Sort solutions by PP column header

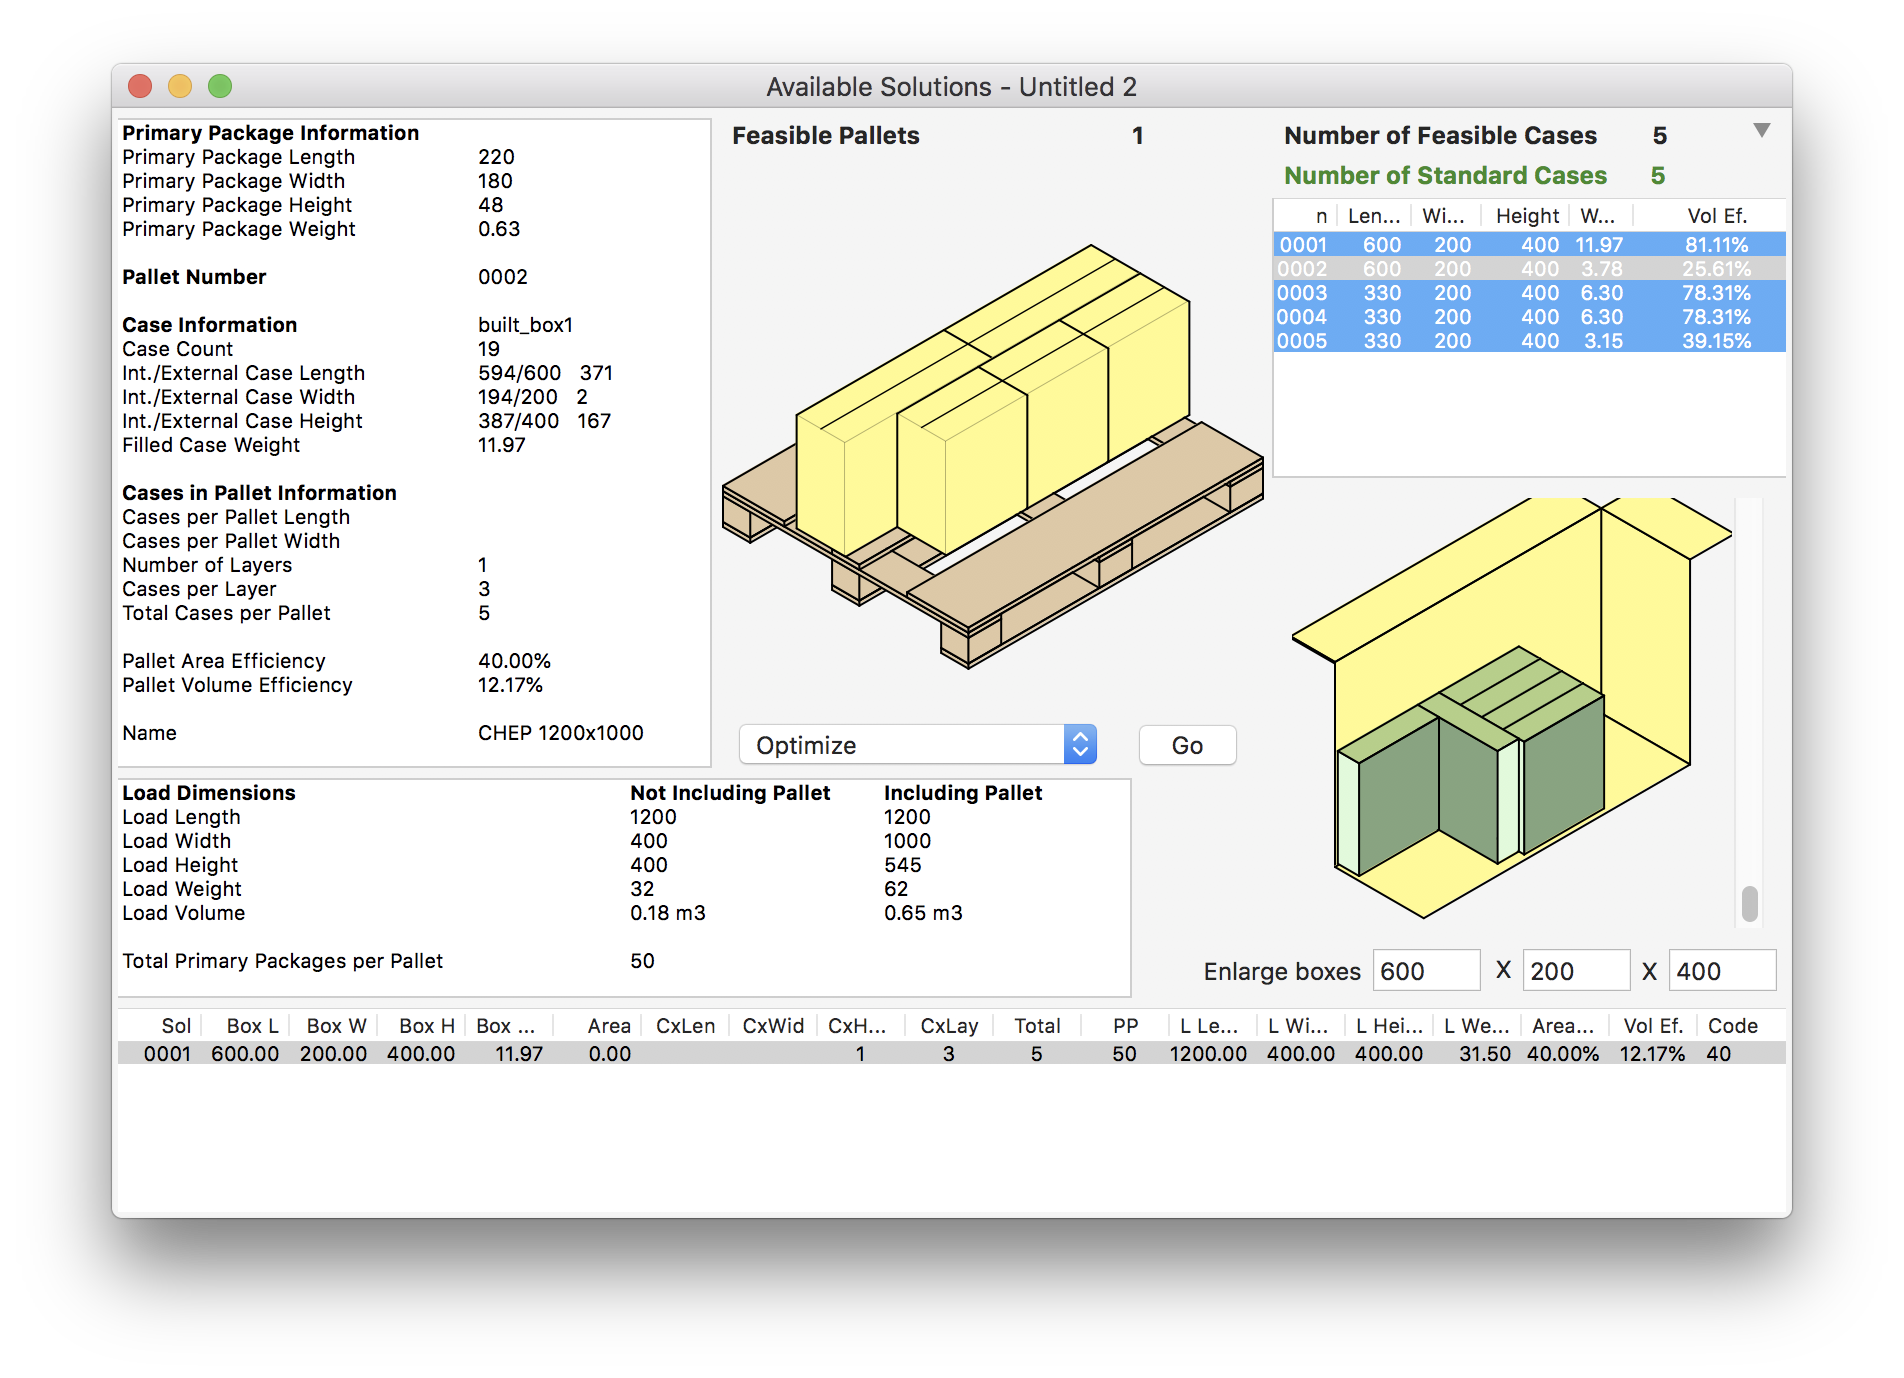[1125, 1026]
